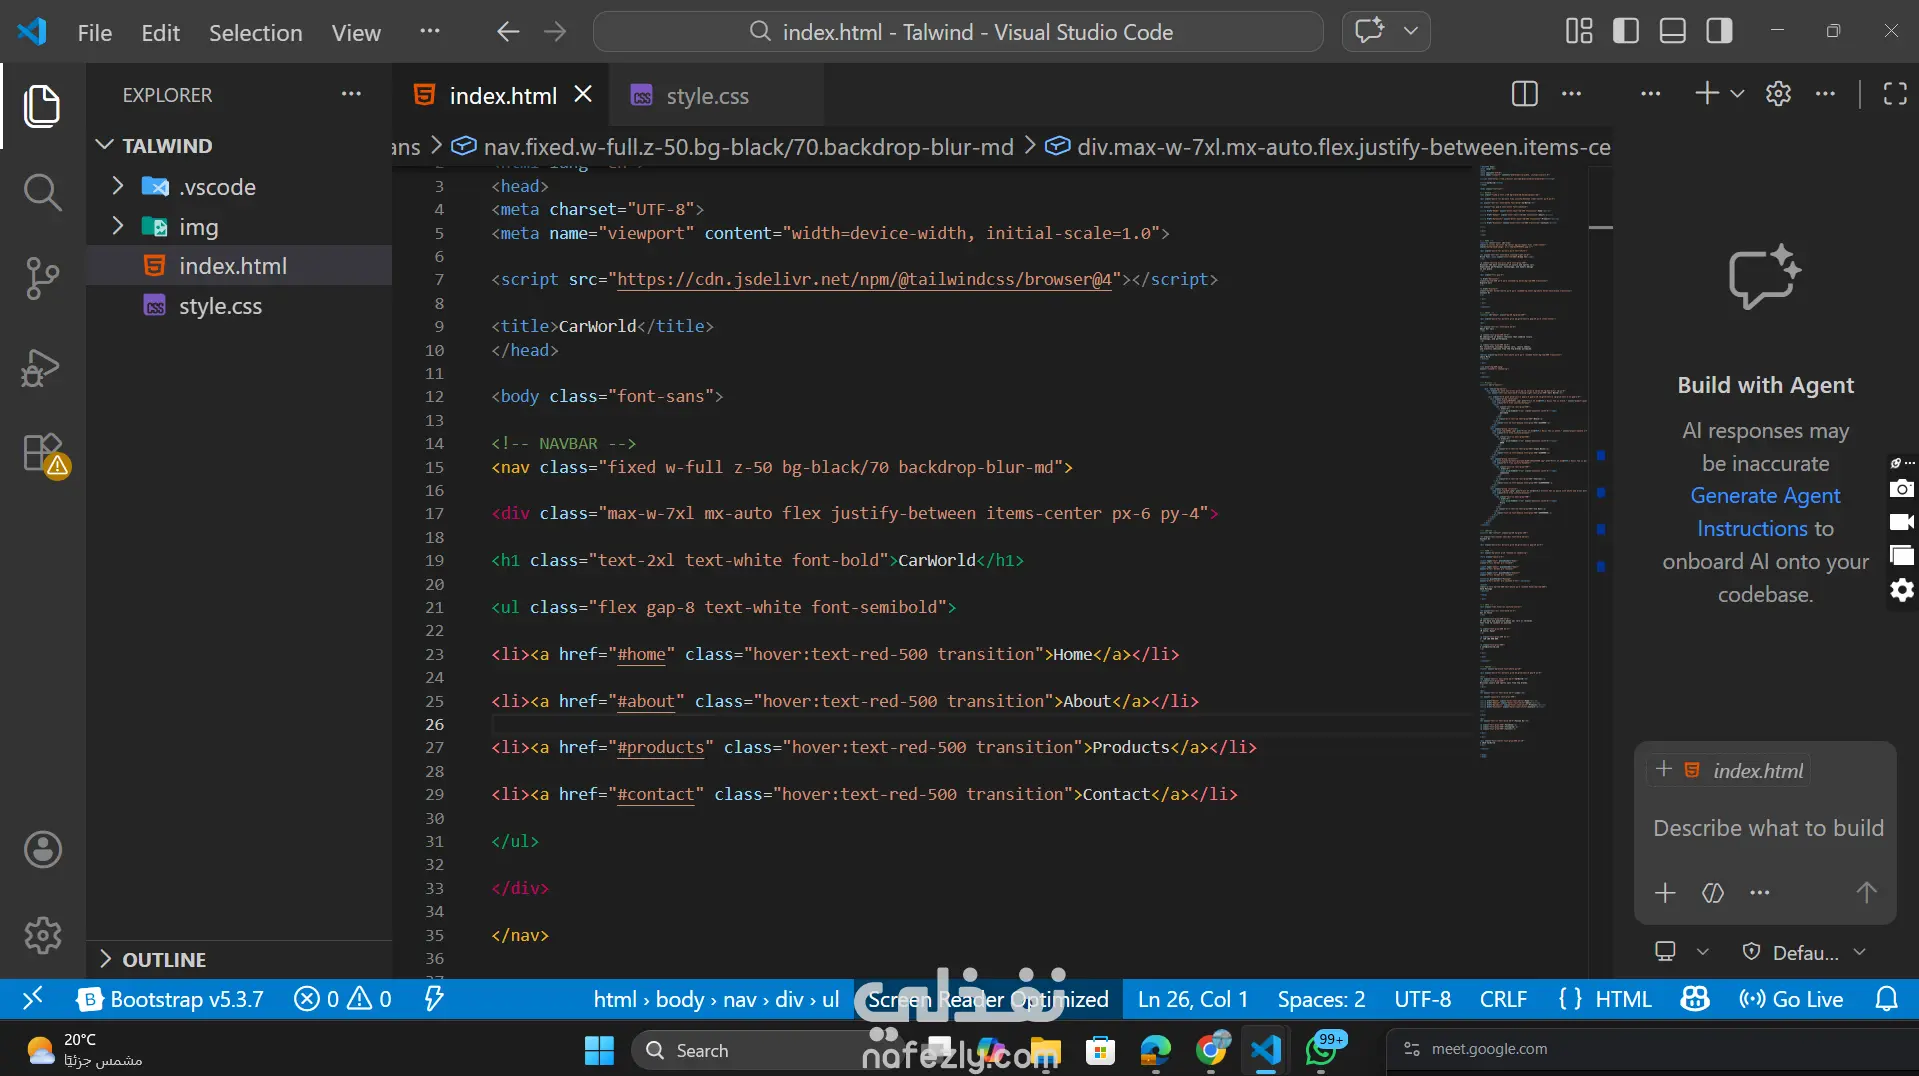Open Default approvals dropdown

click(x=1804, y=952)
